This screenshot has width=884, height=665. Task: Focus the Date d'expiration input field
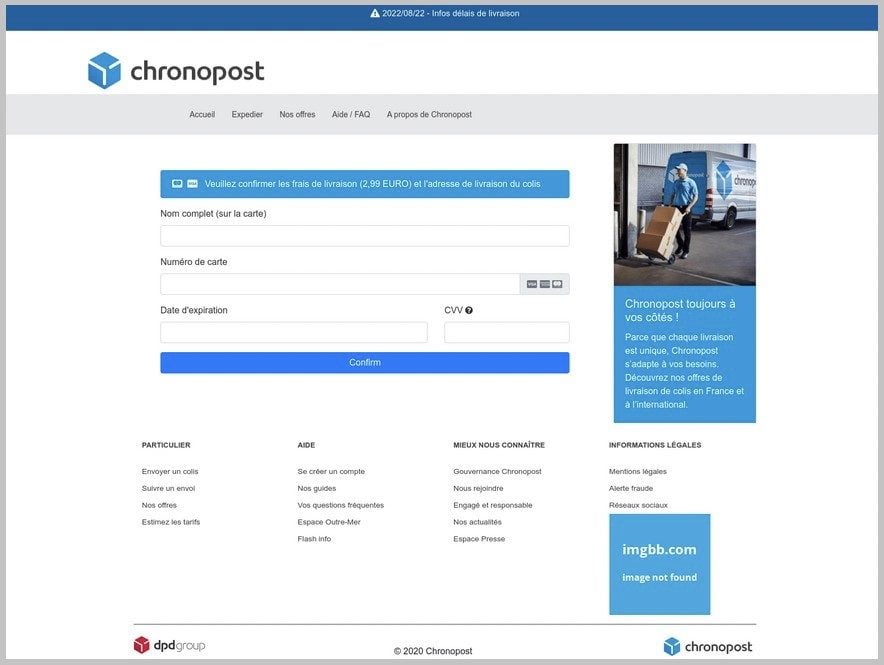pos(294,332)
